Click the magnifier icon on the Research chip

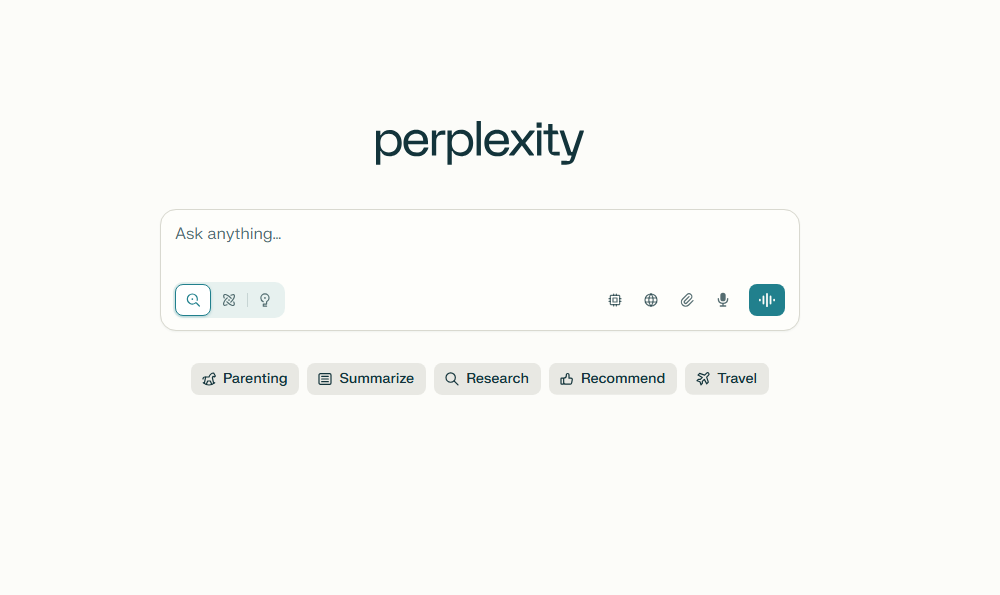point(452,379)
